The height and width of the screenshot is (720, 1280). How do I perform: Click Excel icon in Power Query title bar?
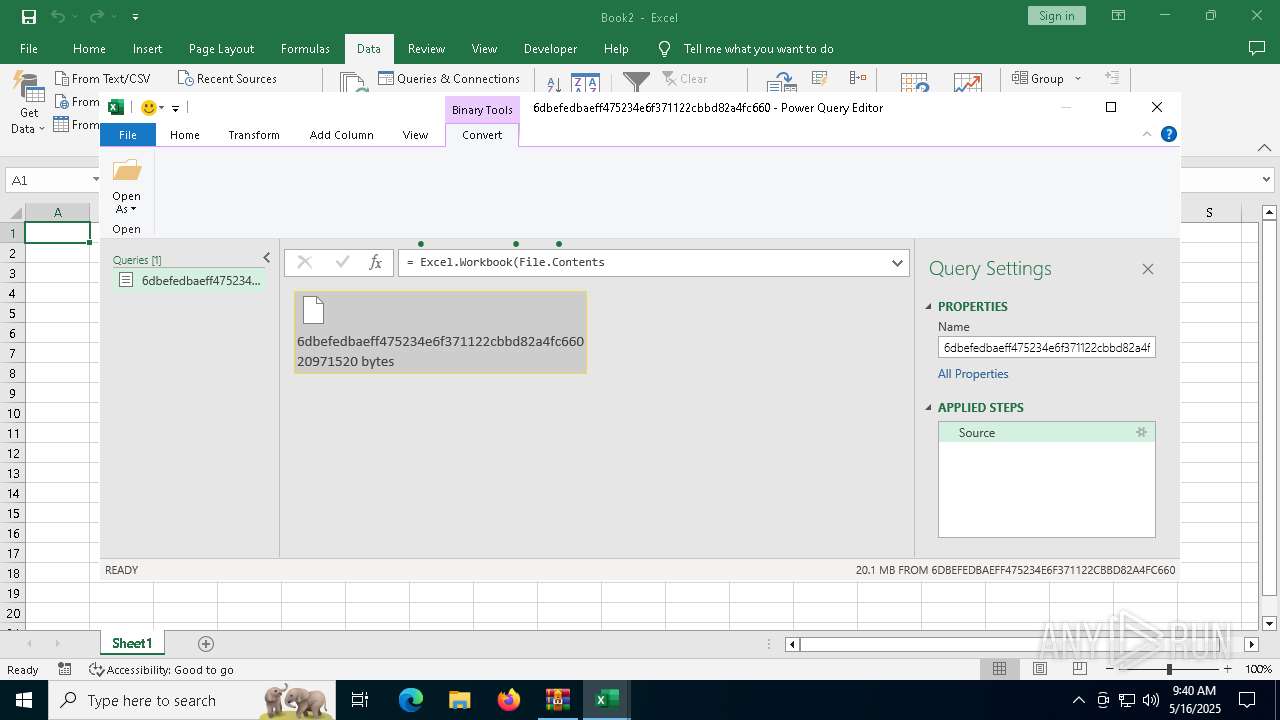[116, 108]
